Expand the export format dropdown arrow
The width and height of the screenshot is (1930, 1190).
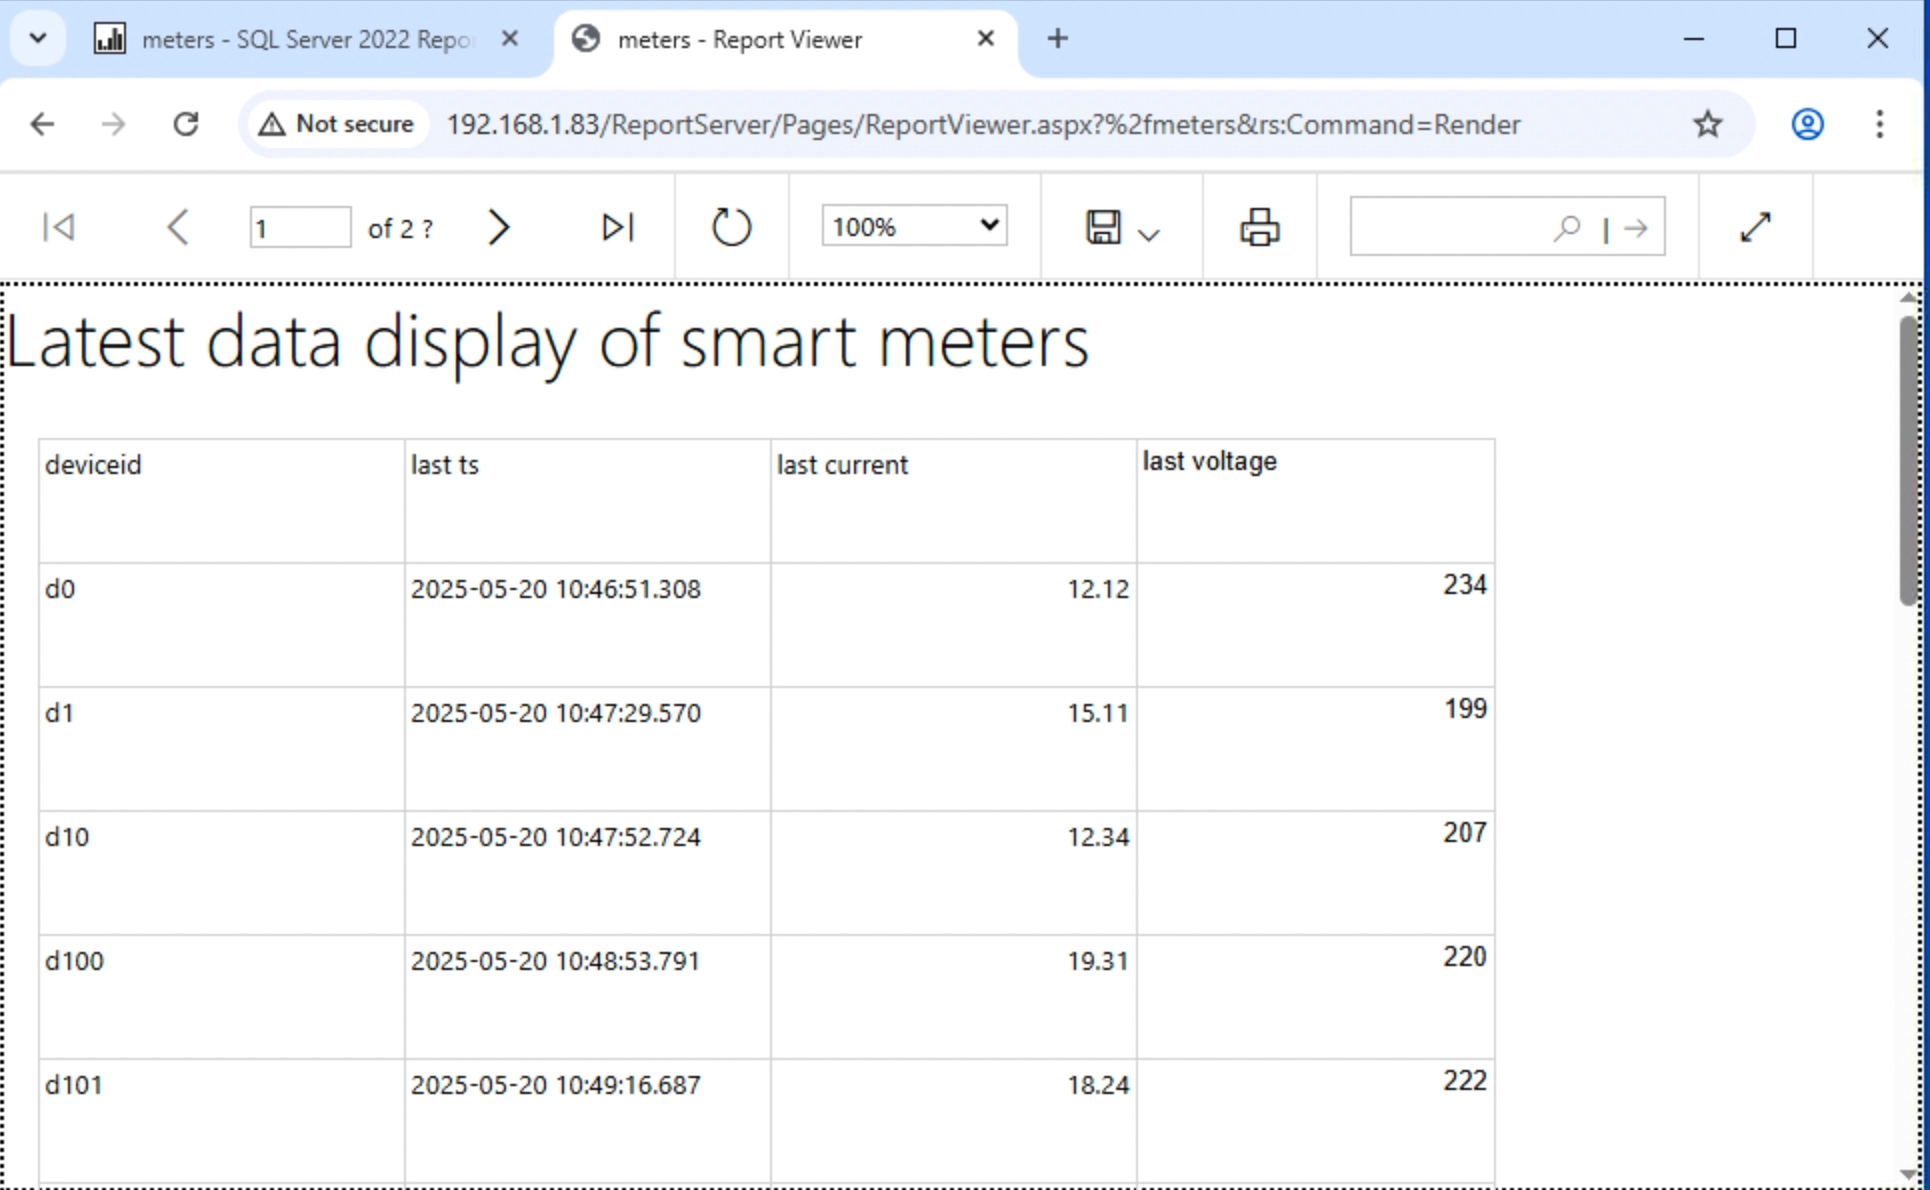pos(1149,234)
